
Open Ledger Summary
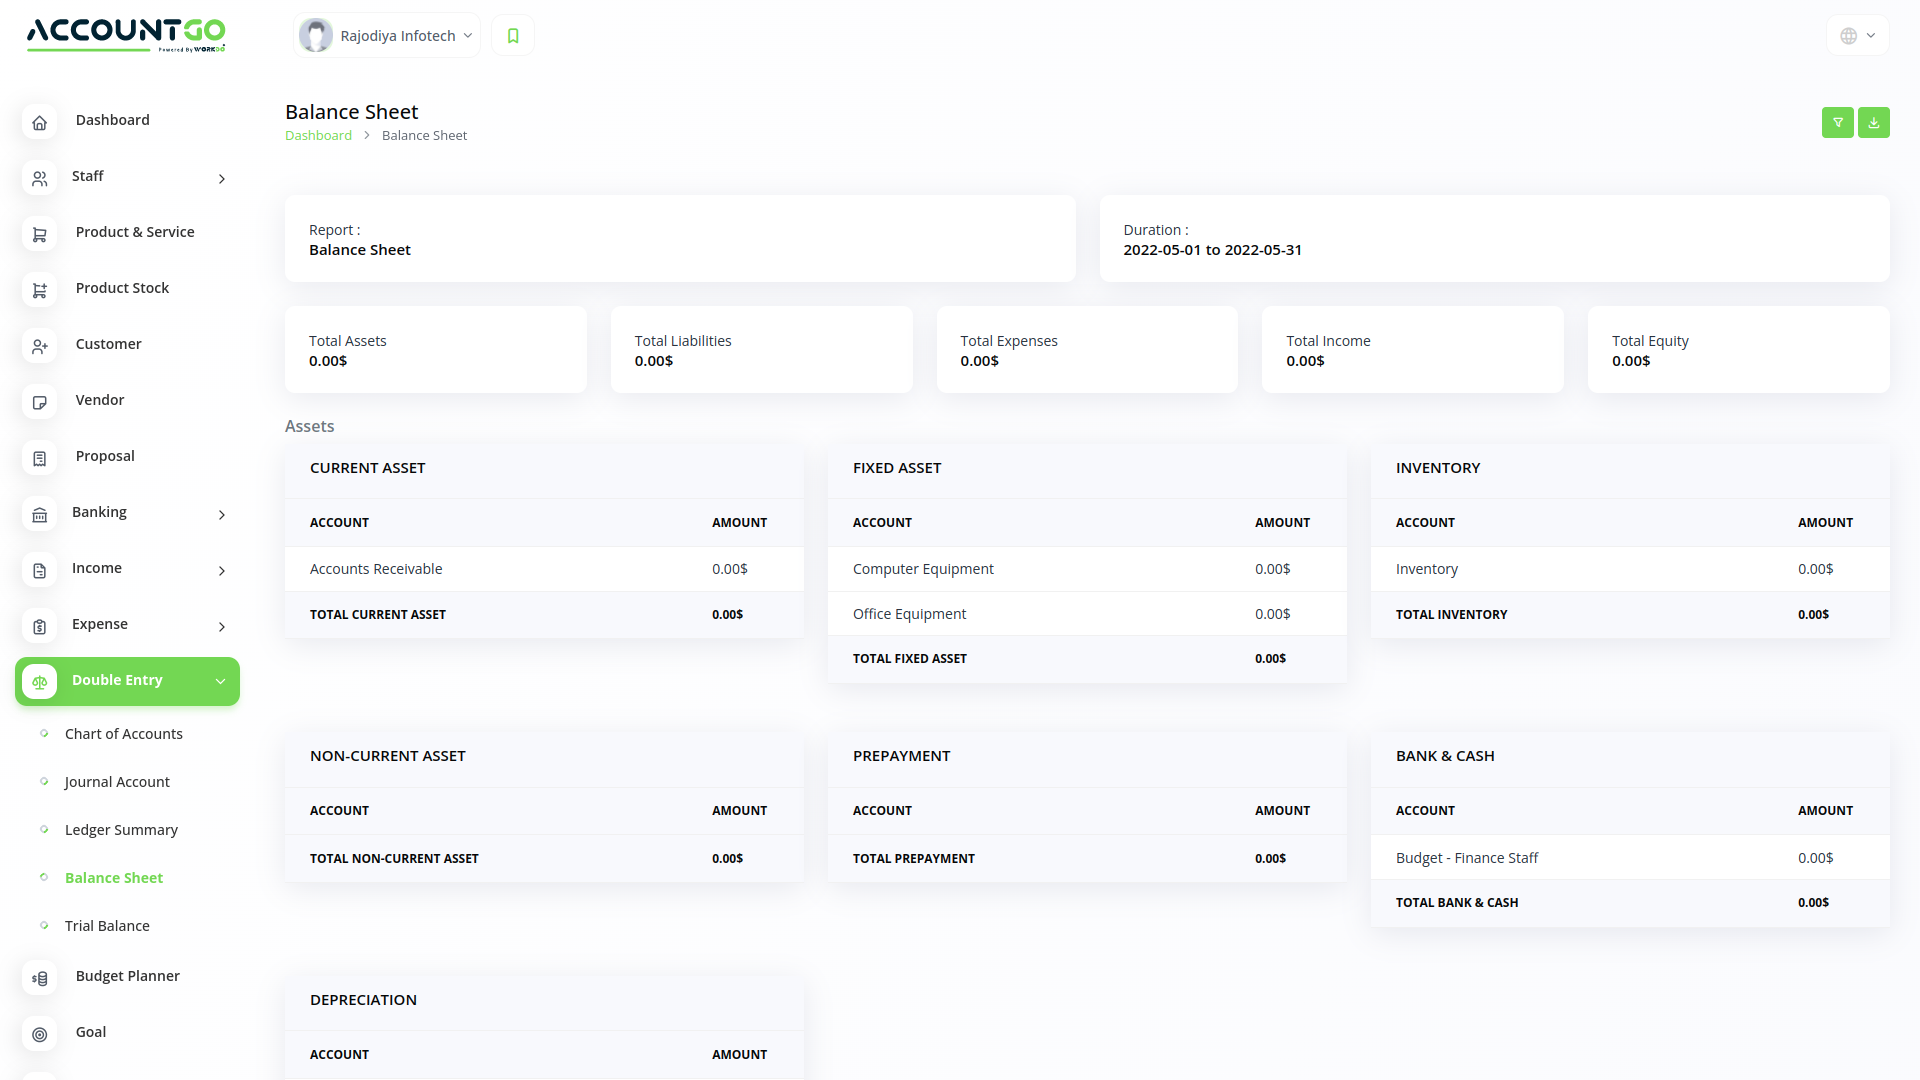[121, 829]
